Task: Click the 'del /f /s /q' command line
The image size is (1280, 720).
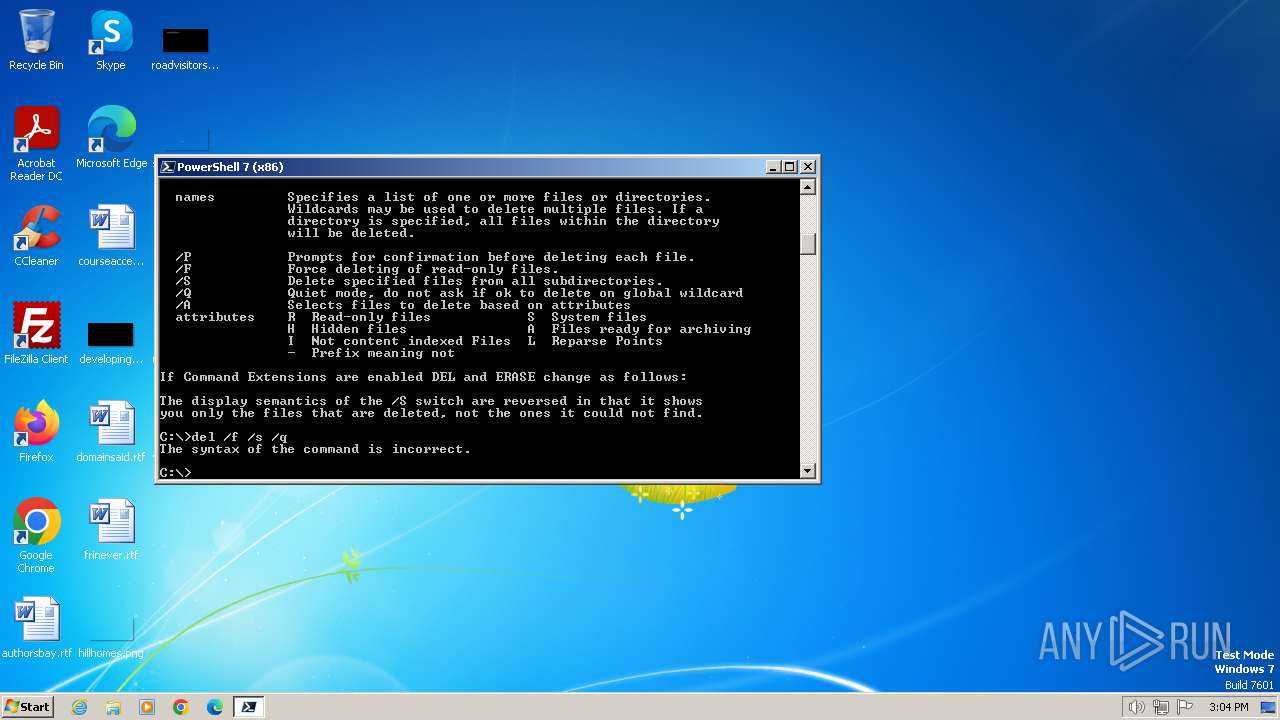Action: [x=223, y=437]
